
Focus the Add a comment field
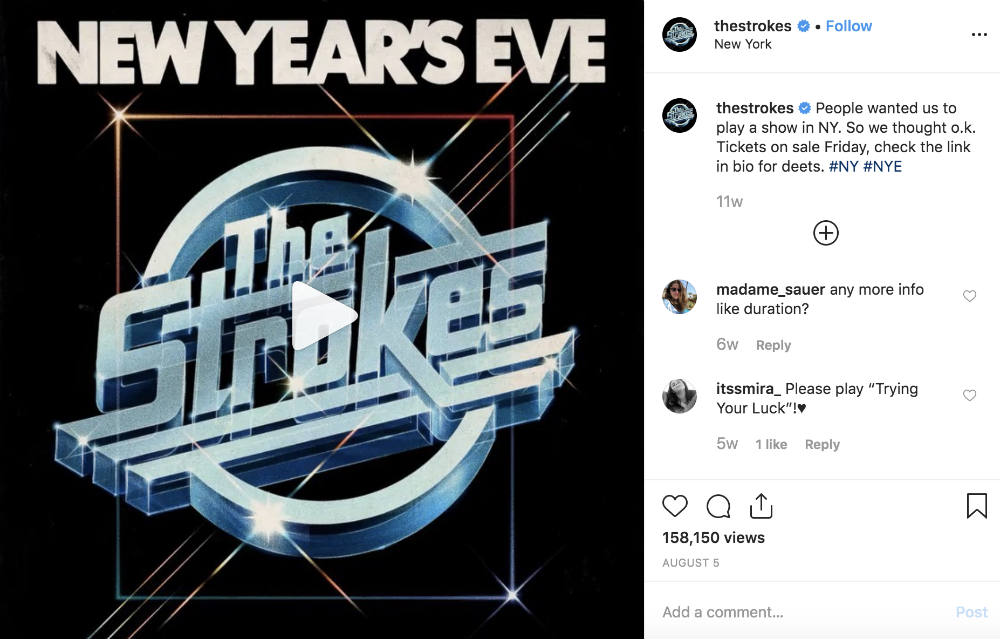click(x=804, y=612)
